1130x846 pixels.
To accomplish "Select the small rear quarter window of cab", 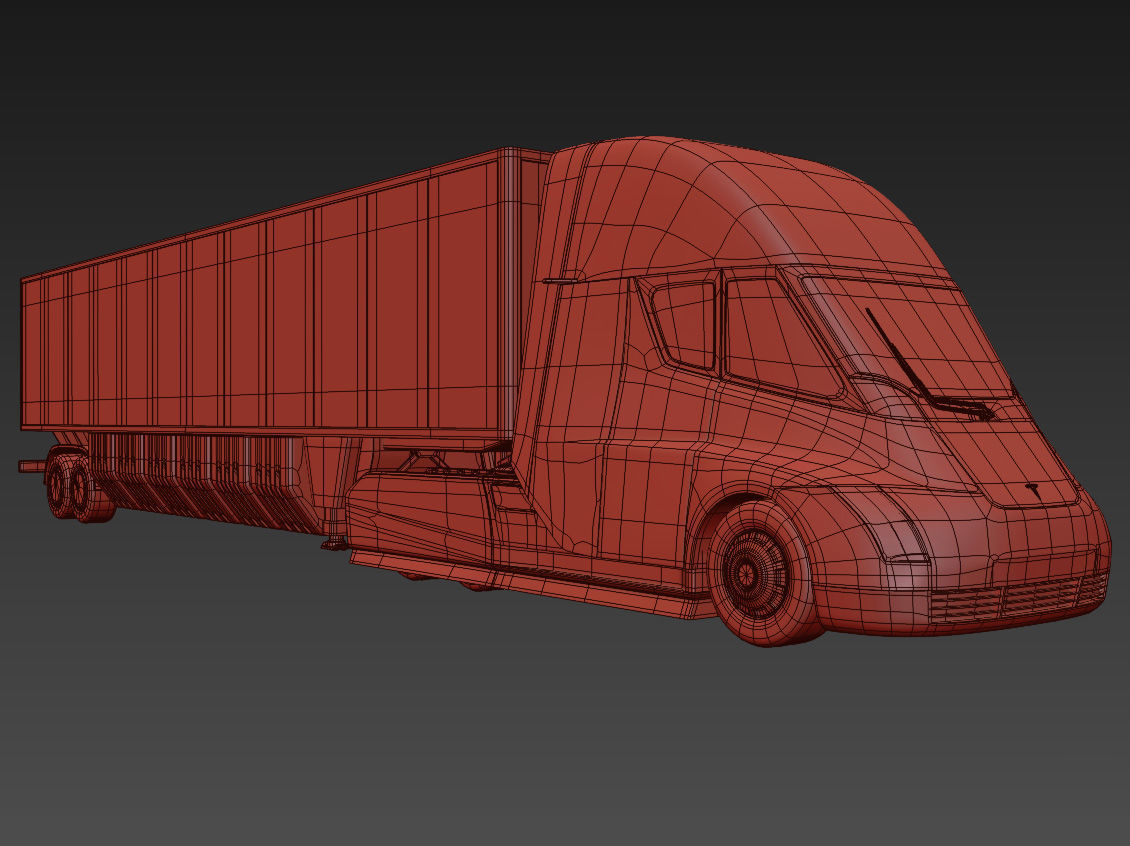I will tap(685, 324).
